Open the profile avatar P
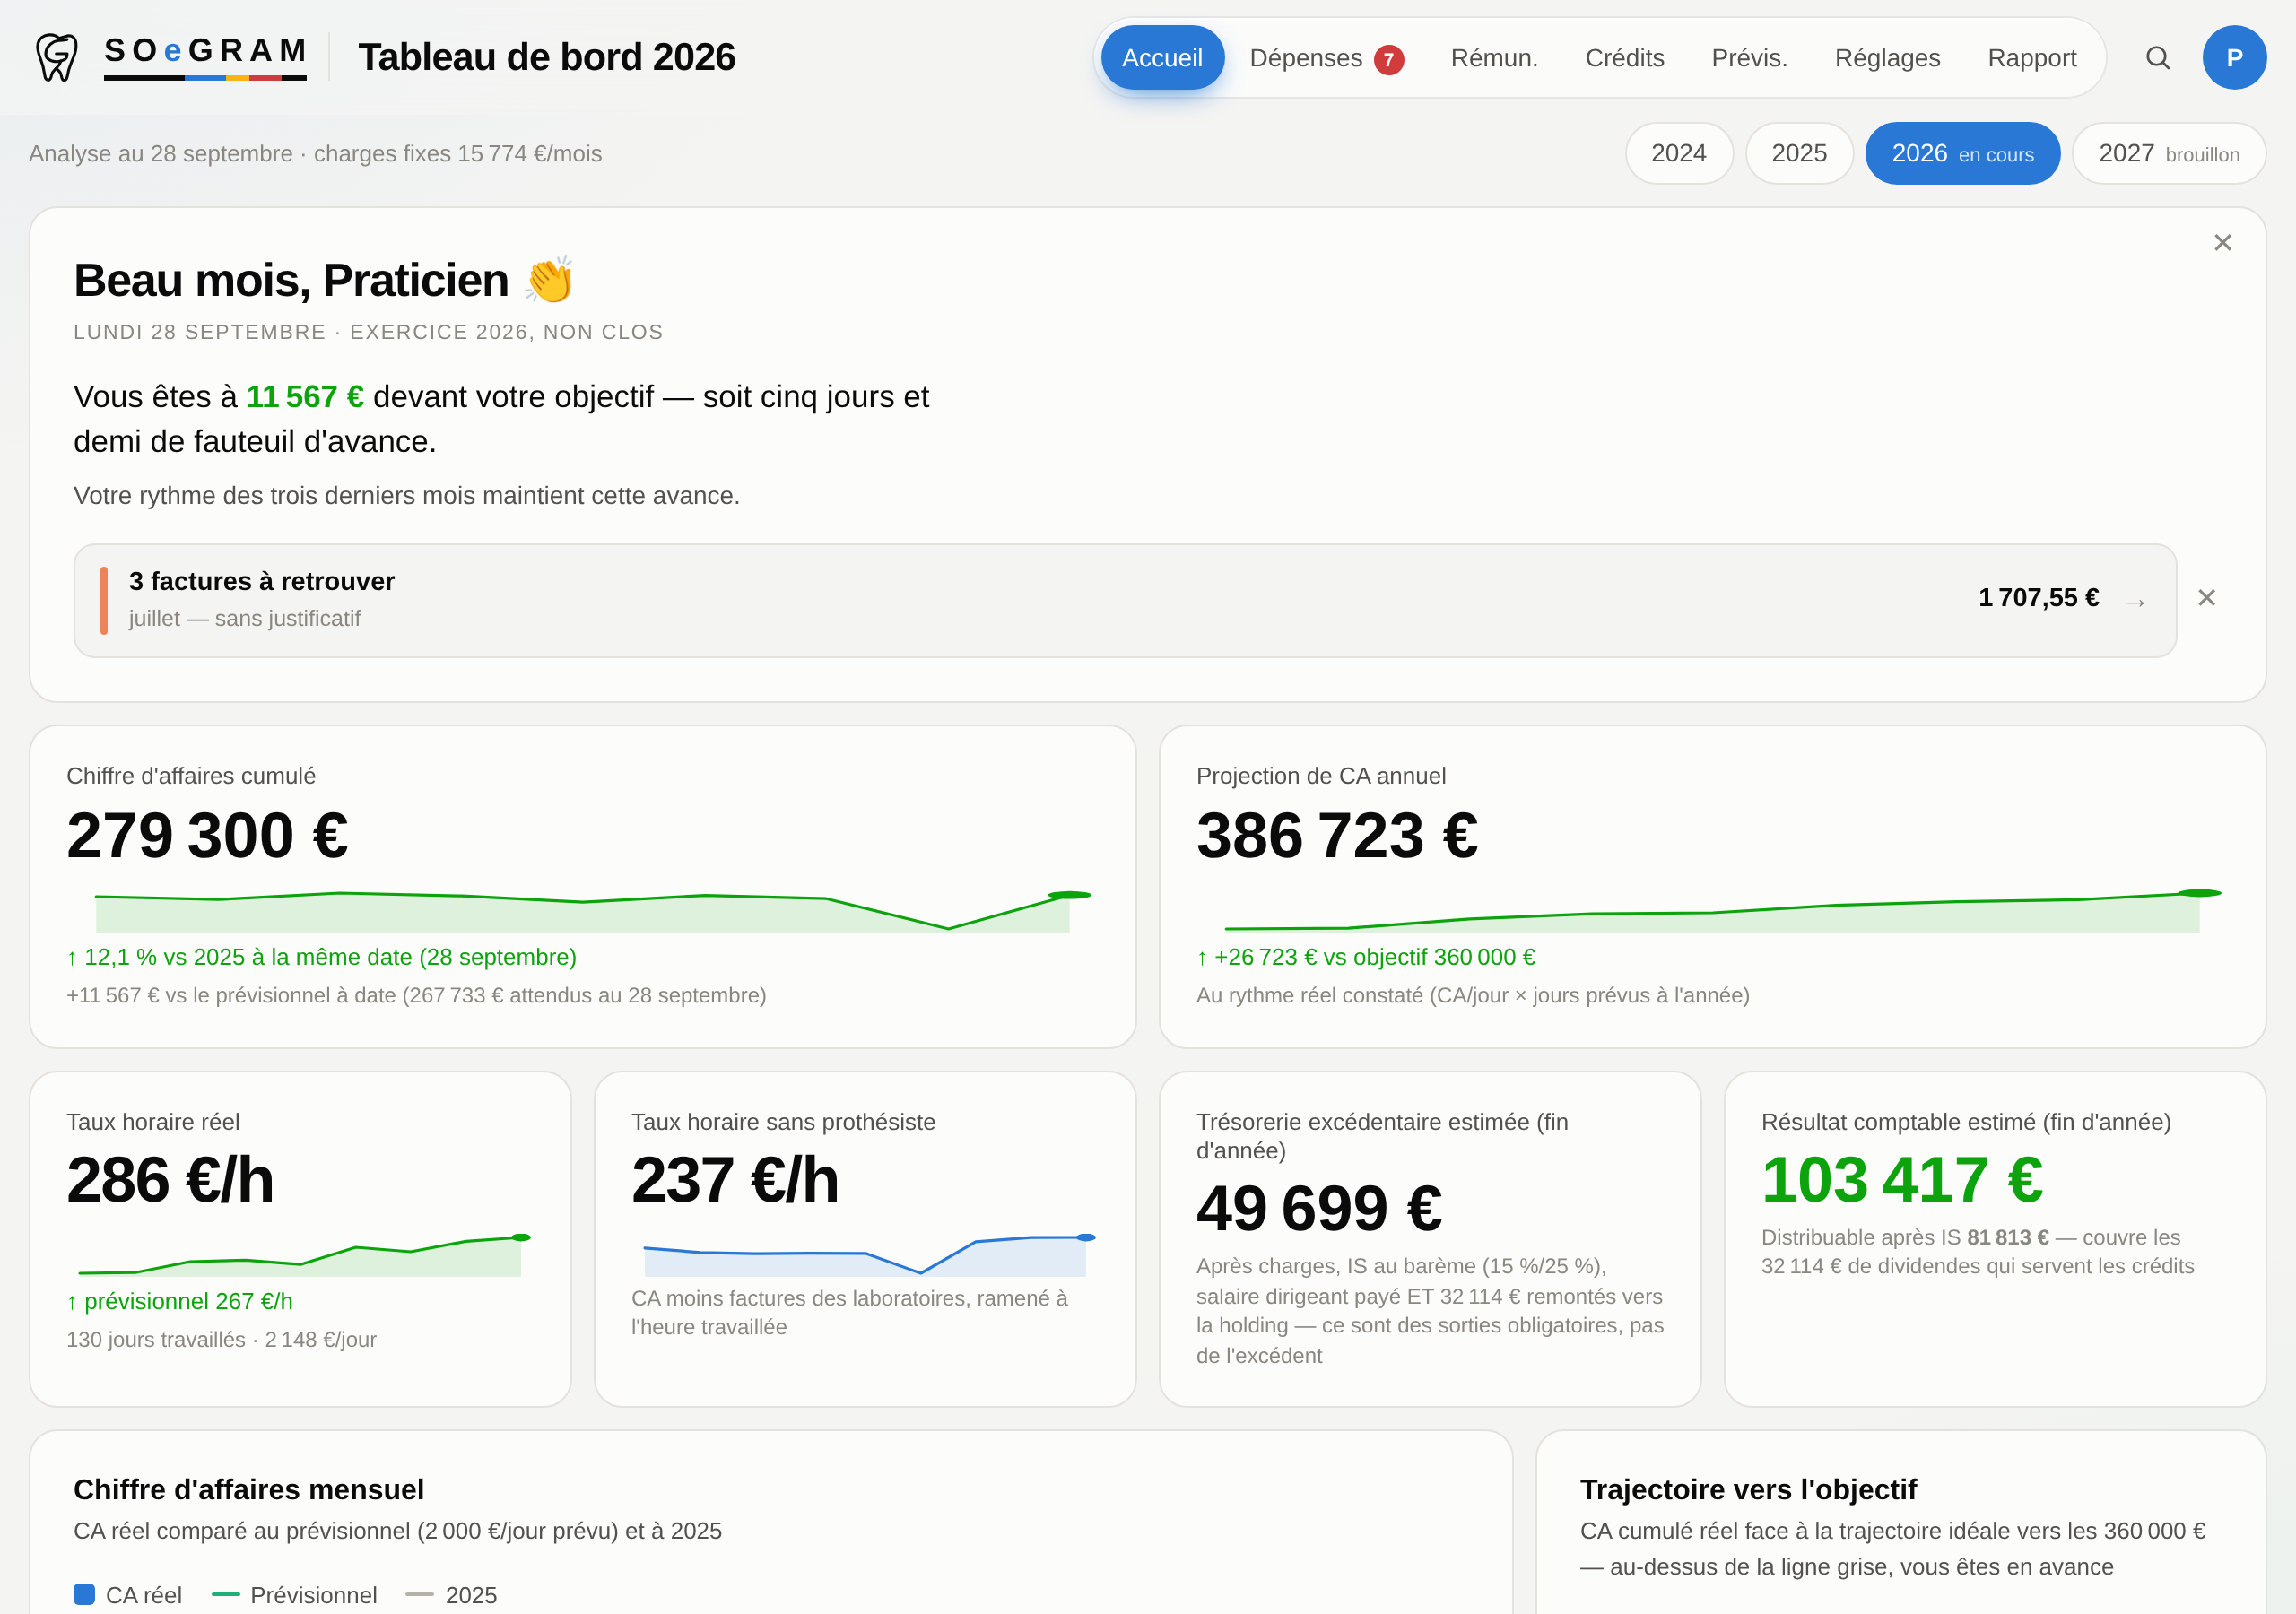2296x1614 pixels. point(2234,58)
